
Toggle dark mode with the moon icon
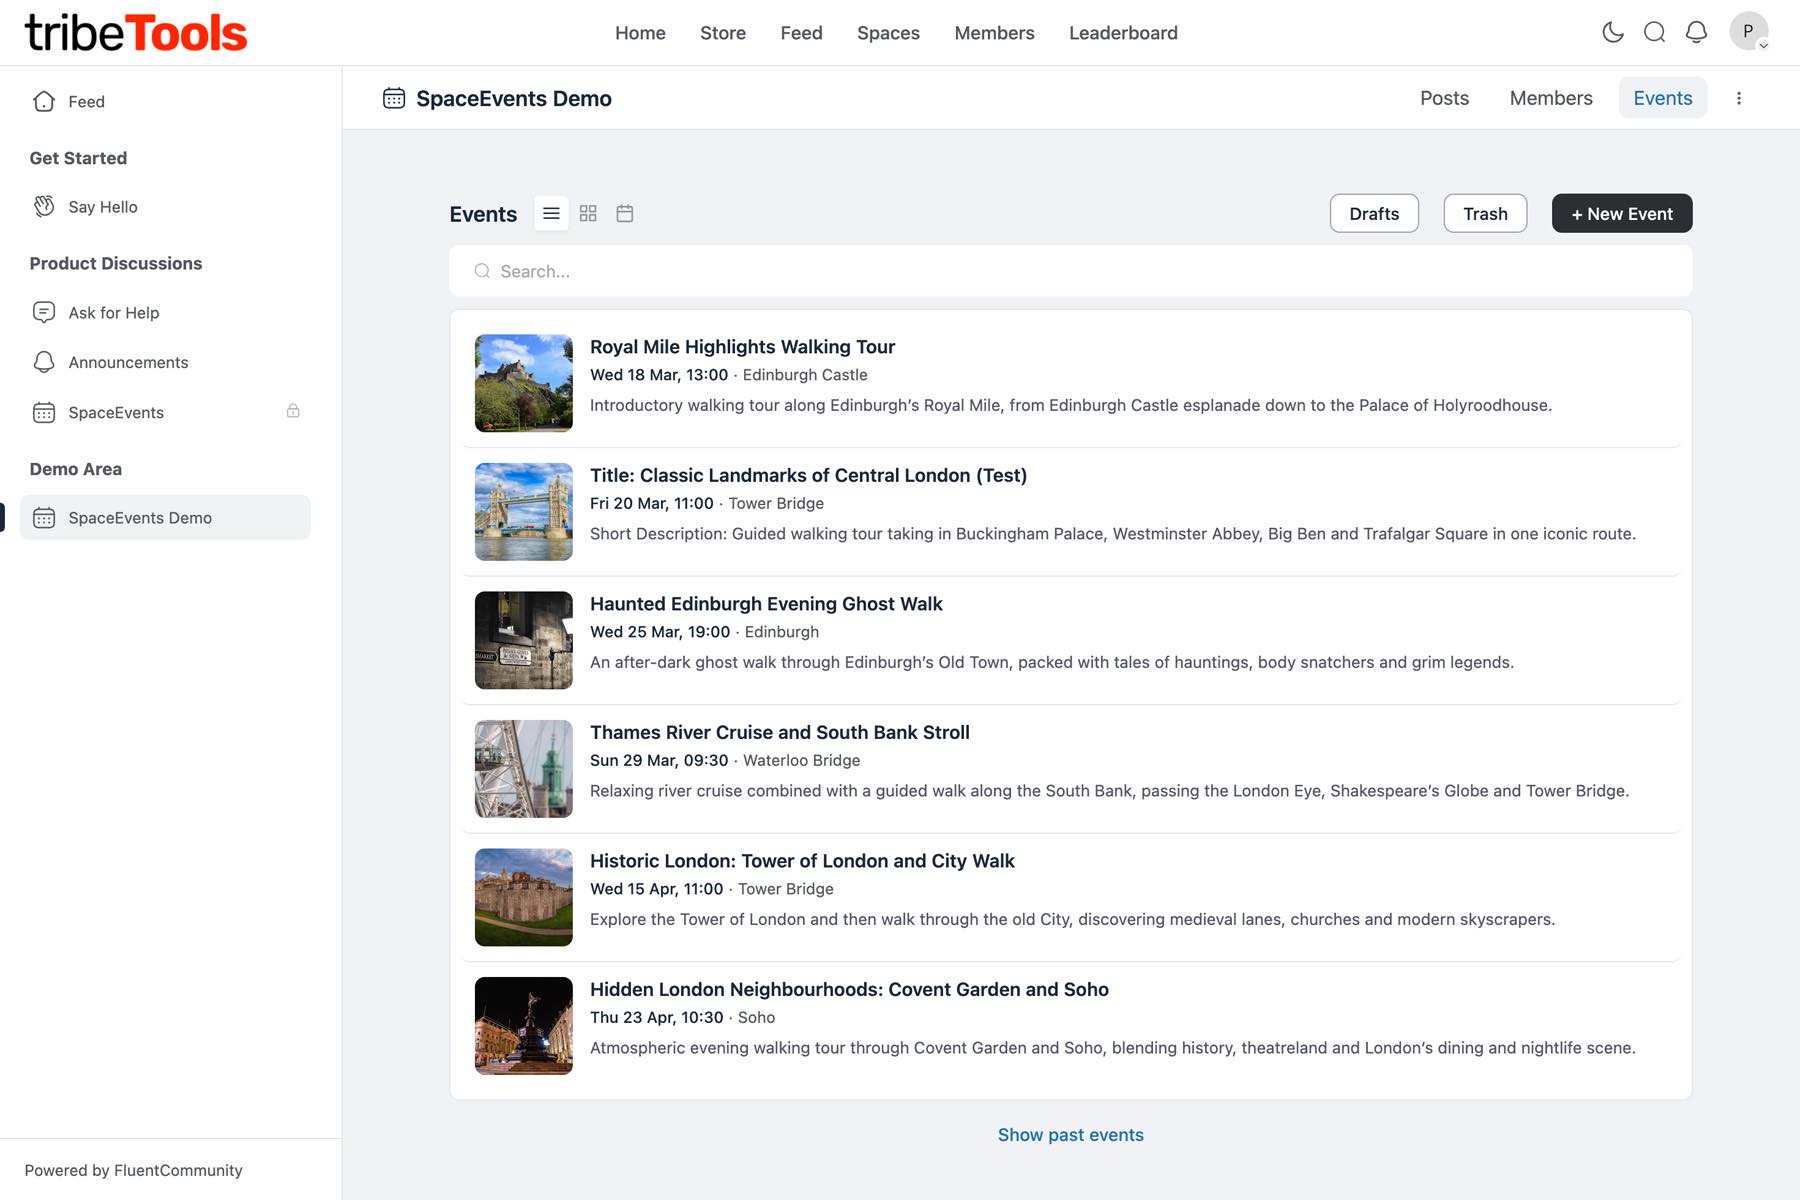click(1612, 32)
